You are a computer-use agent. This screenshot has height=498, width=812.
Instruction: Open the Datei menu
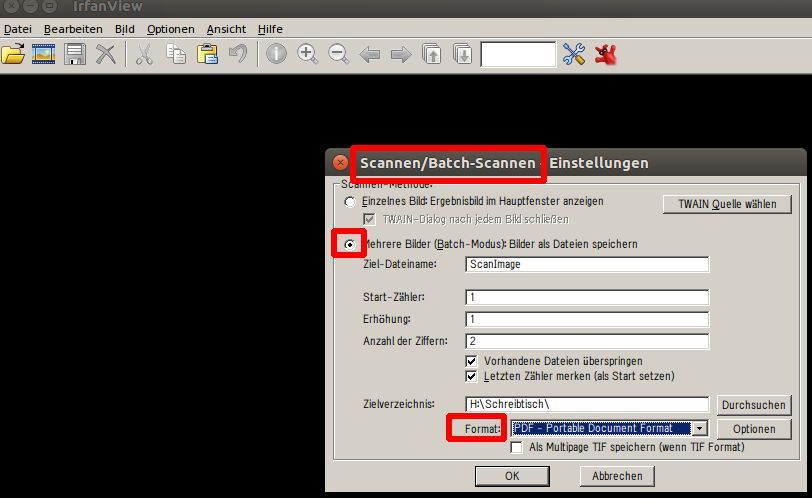click(18, 29)
